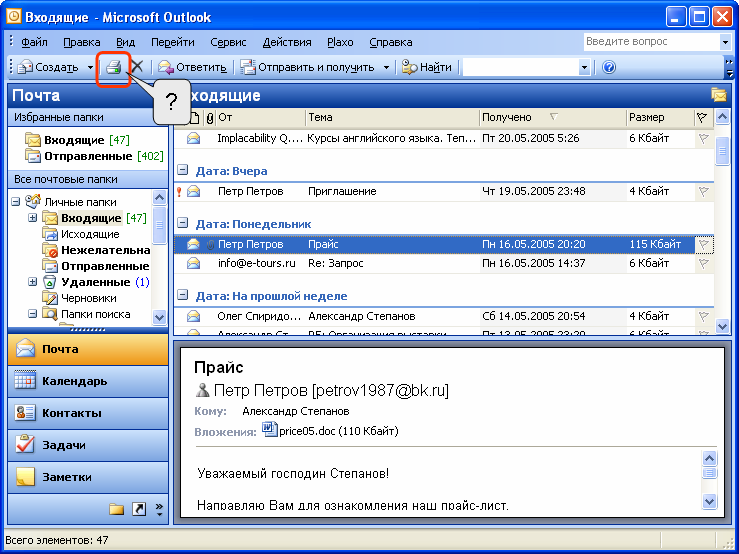Toggle flag on the Прайс message
The width and height of the screenshot is (739, 554).
pos(704,244)
